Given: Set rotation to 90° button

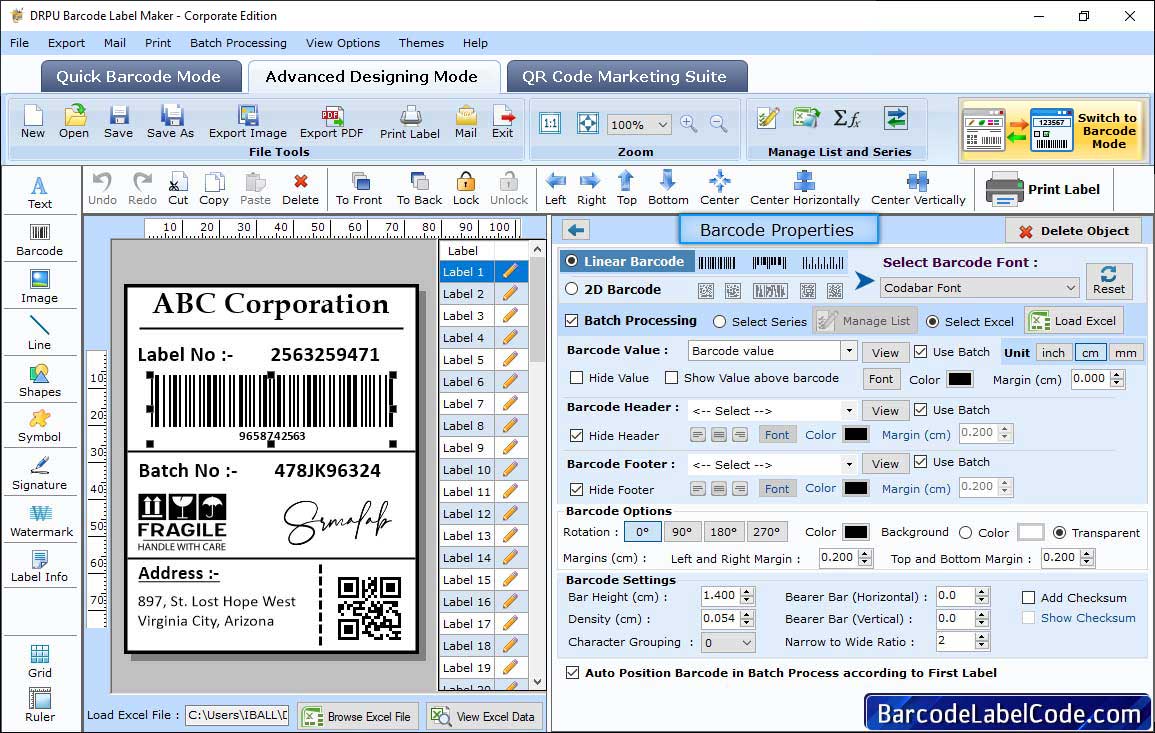Looking at the screenshot, I should tap(682, 532).
